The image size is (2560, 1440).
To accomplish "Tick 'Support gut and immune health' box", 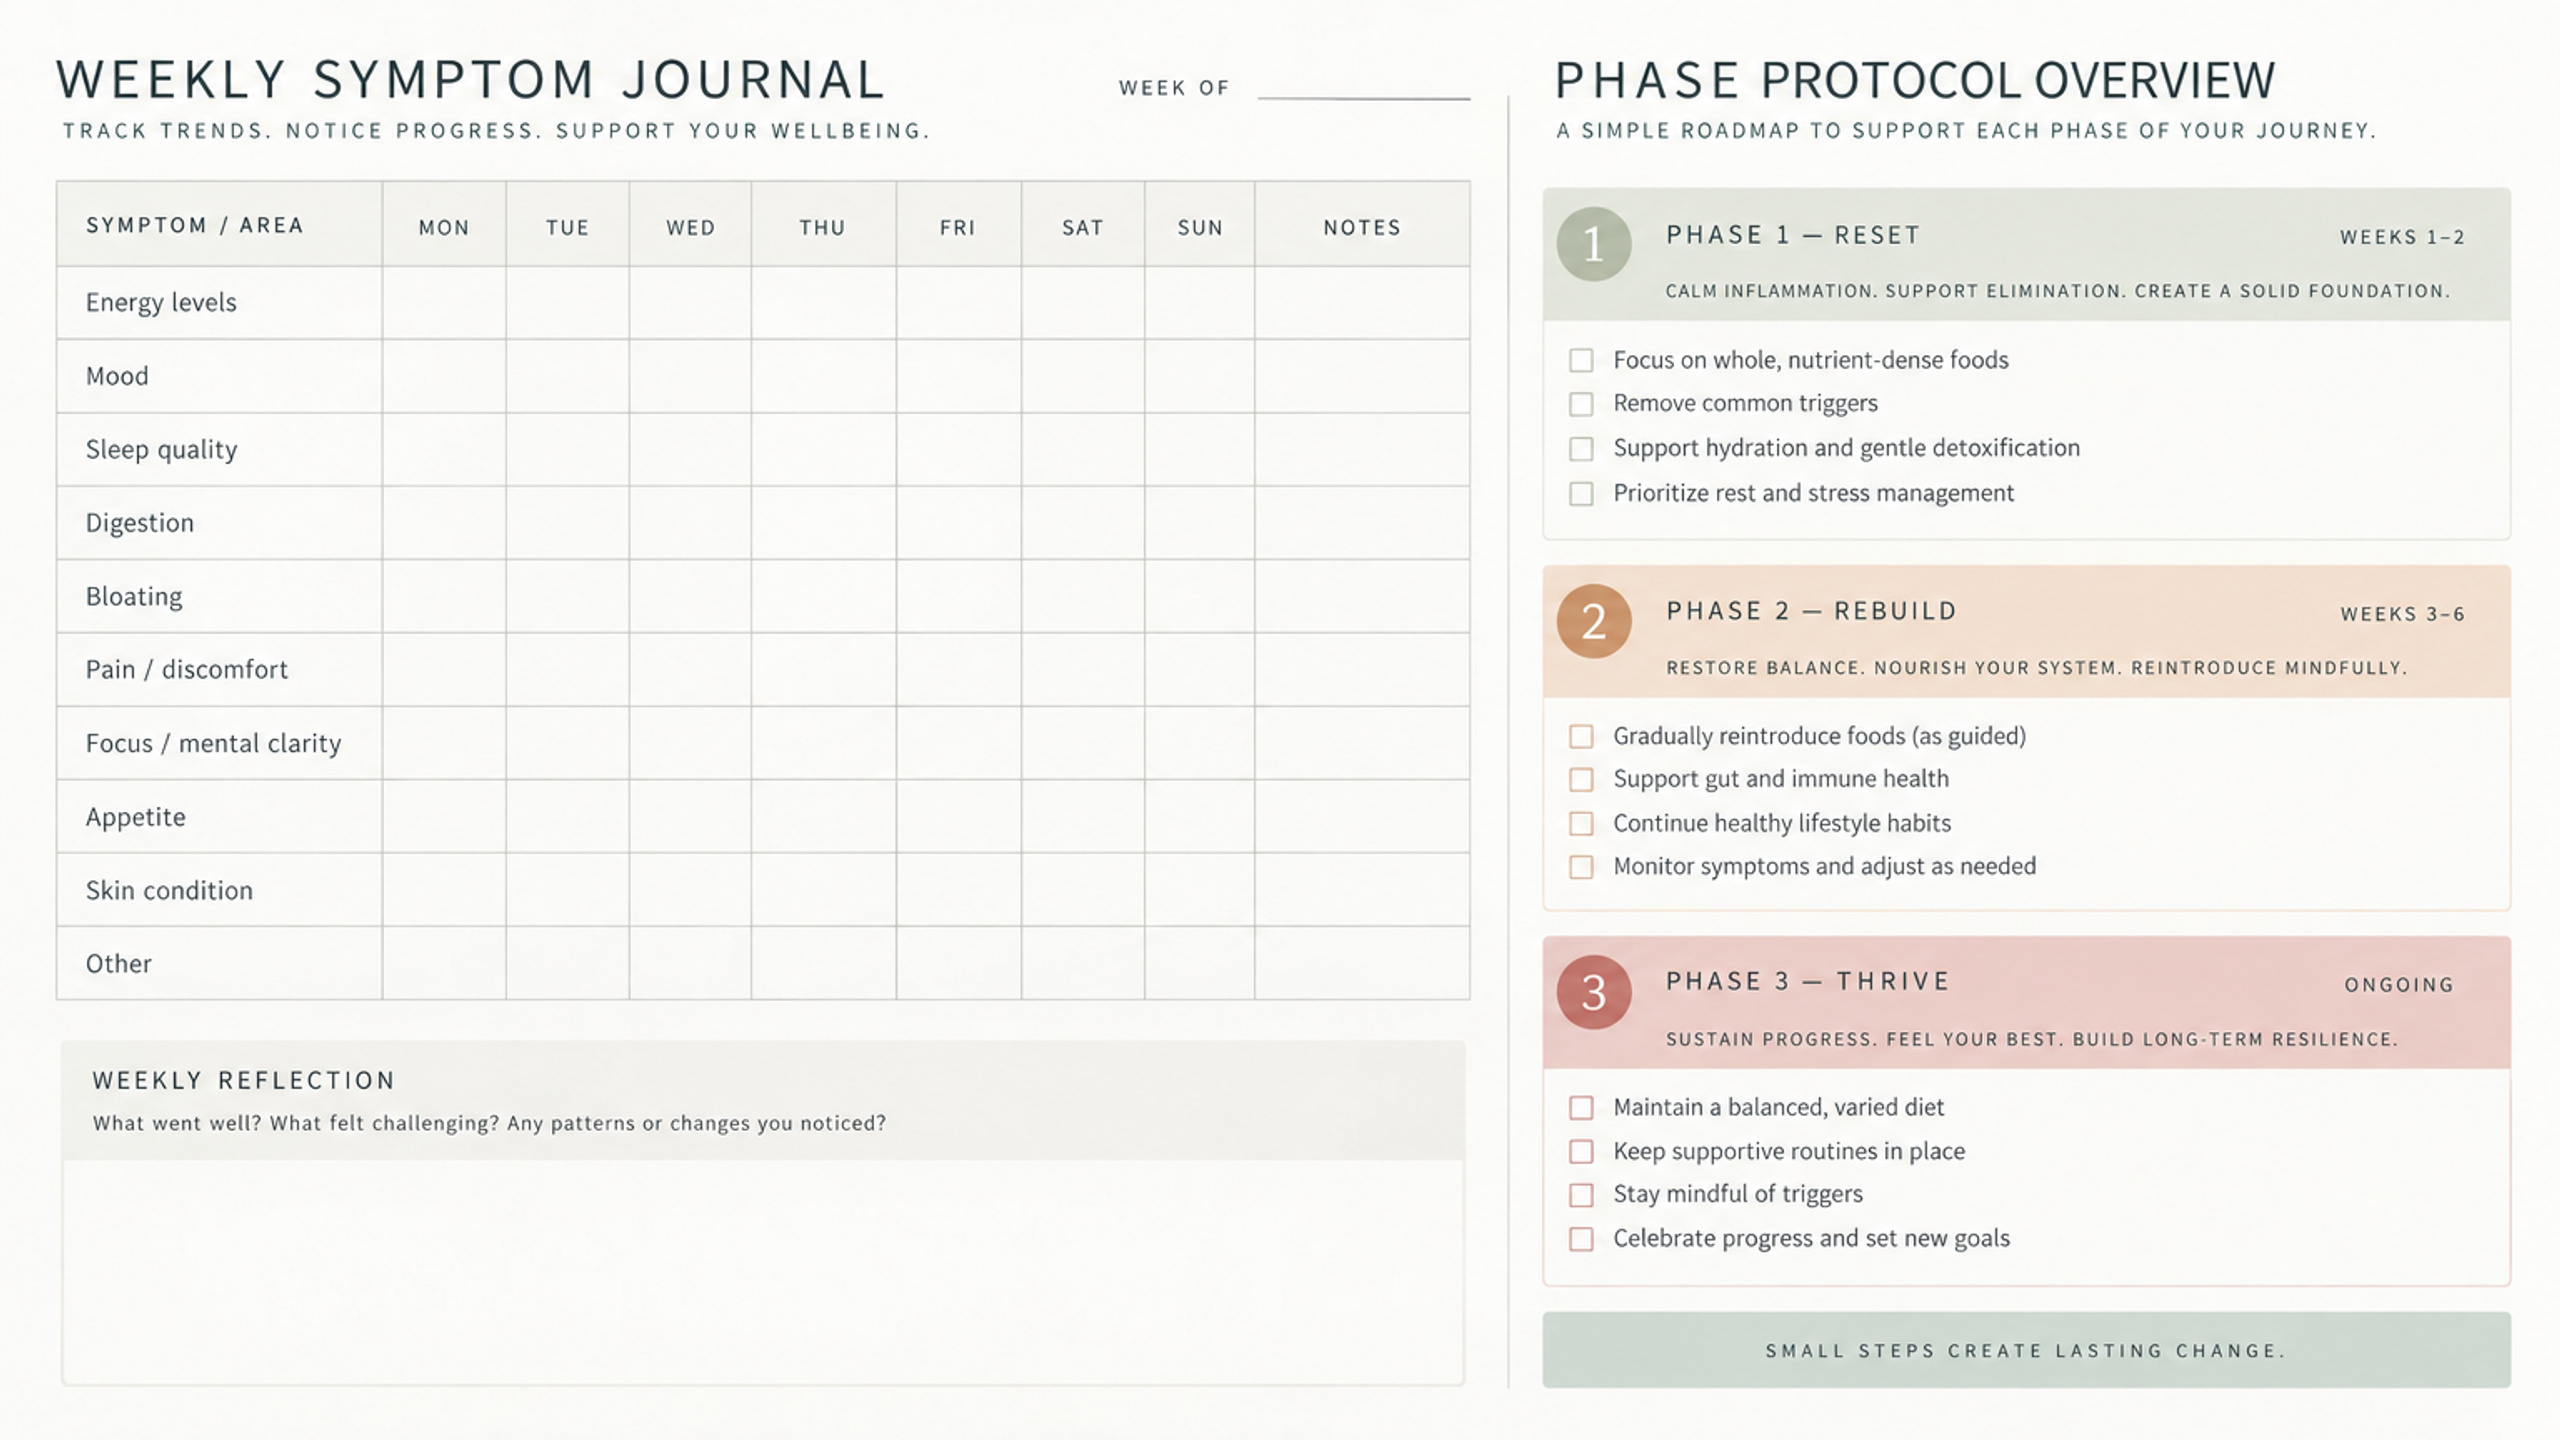I will 1581,780.
